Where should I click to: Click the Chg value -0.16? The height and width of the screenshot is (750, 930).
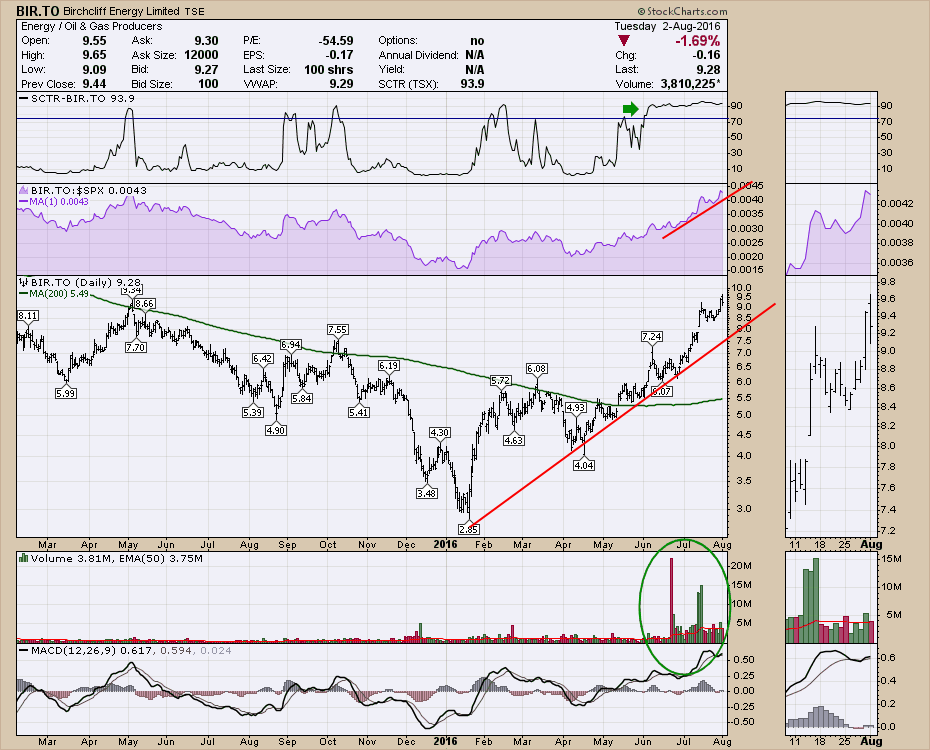(707, 55)
